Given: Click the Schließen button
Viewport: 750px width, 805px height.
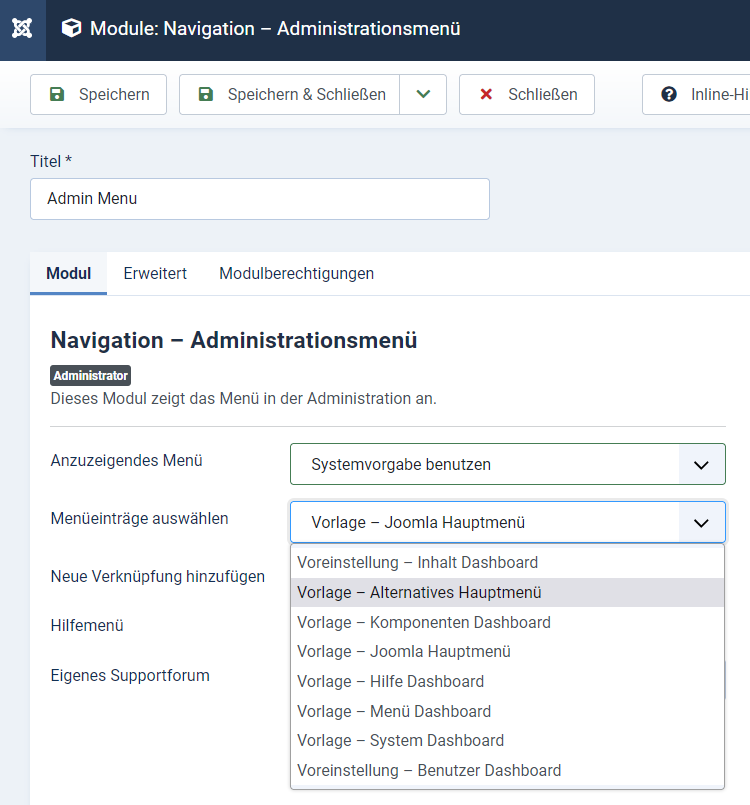Looking at the screenshot, I should click(x=527, y=95).
